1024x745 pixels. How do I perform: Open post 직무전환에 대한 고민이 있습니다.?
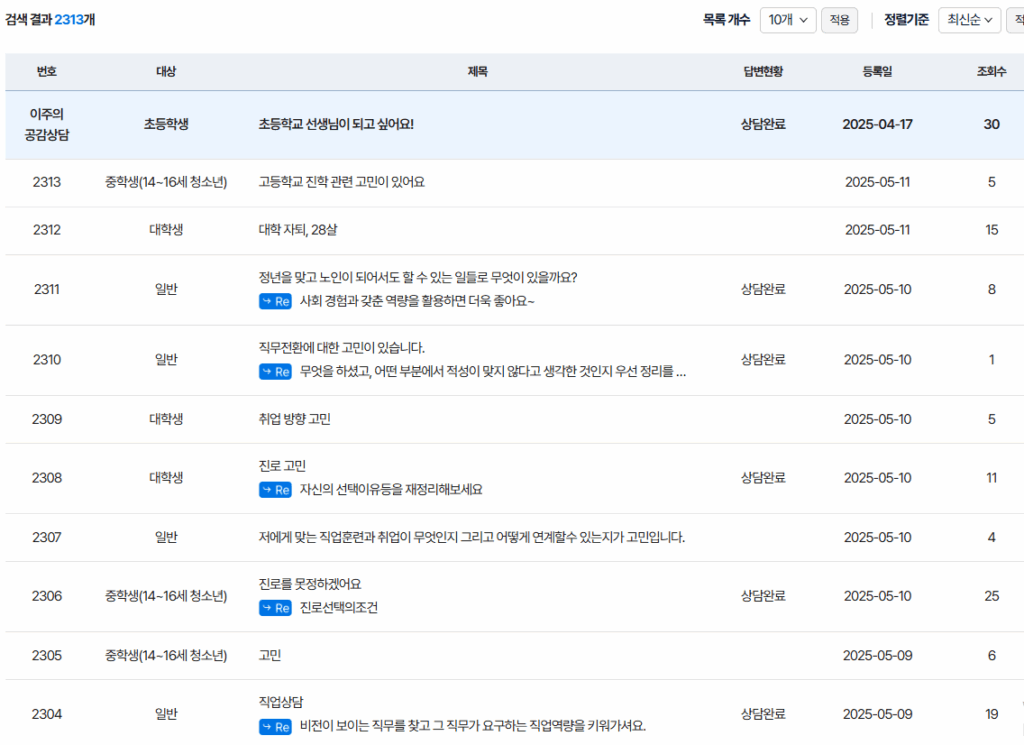click(342, 348)
